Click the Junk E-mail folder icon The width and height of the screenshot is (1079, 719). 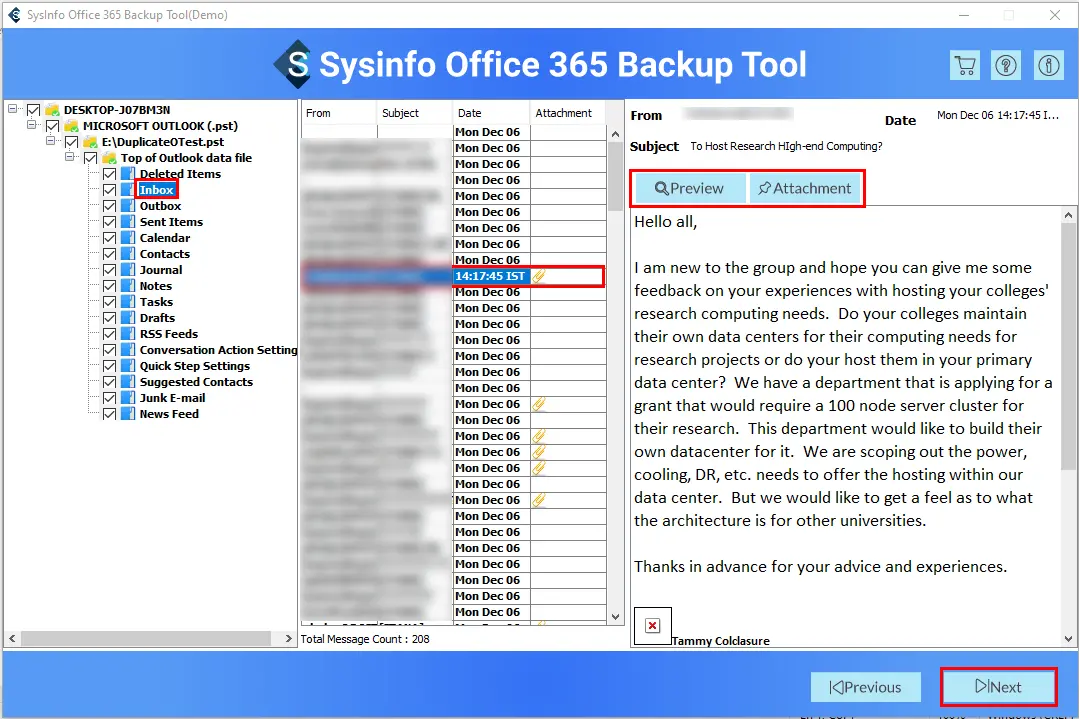[x=128, y=398]
